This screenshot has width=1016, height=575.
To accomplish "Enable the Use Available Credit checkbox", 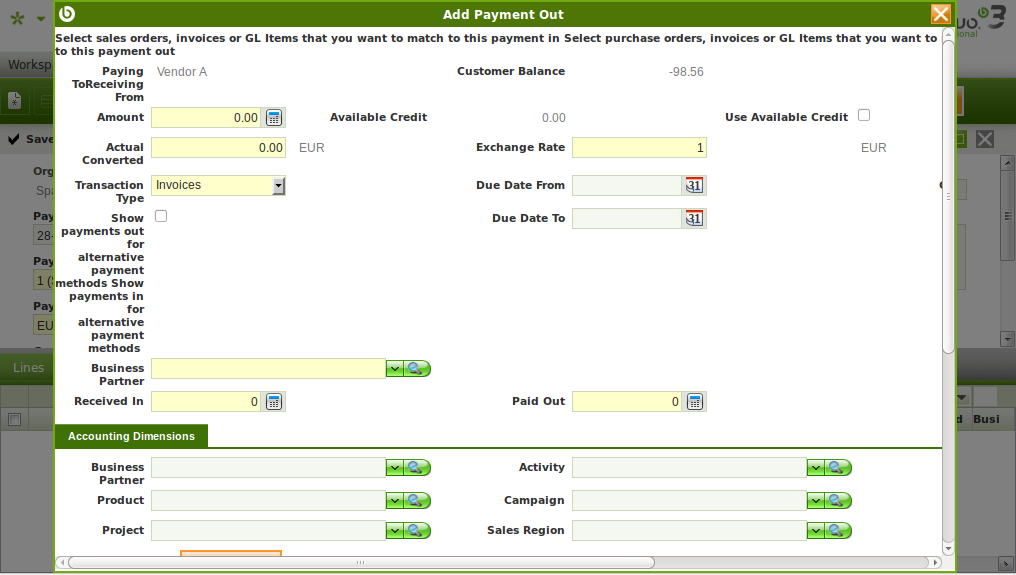I will 864,115.
